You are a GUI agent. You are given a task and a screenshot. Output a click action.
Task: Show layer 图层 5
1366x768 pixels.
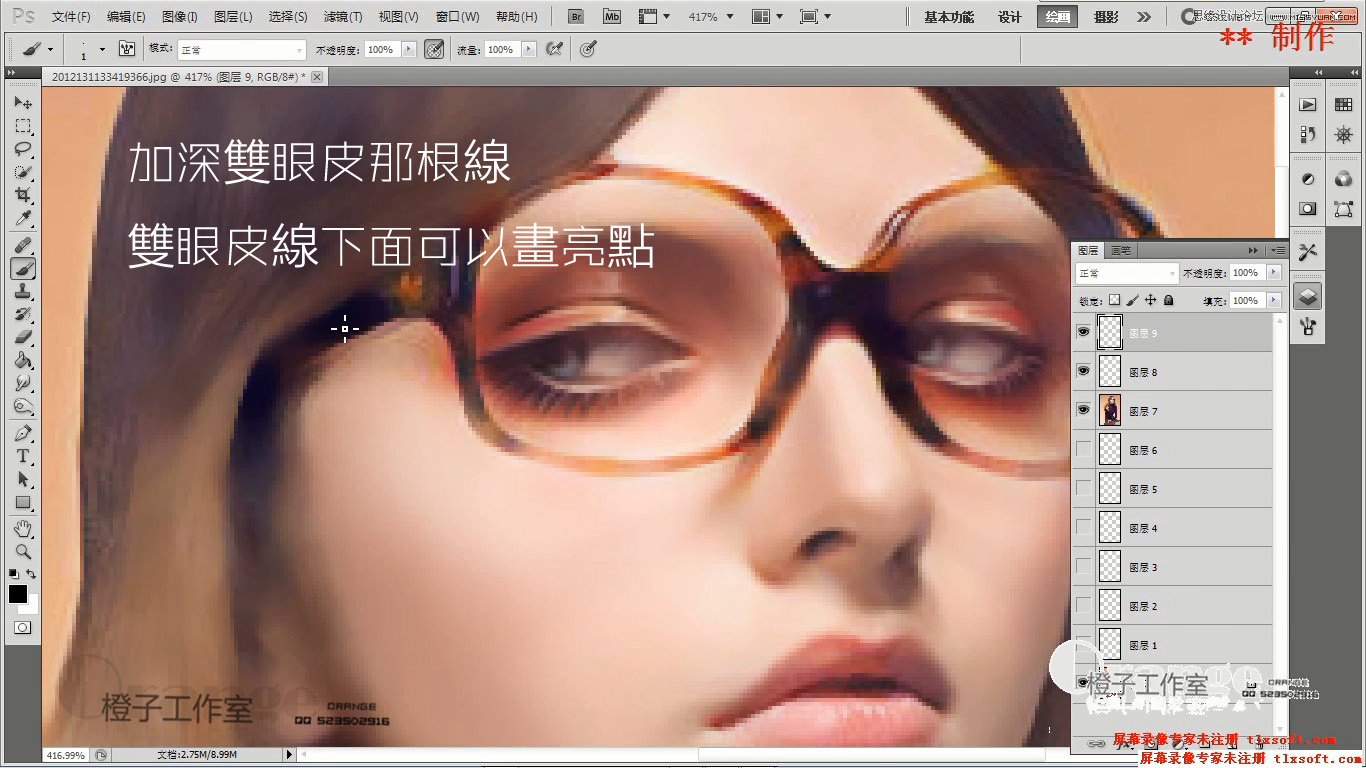tap(1083, 489)
